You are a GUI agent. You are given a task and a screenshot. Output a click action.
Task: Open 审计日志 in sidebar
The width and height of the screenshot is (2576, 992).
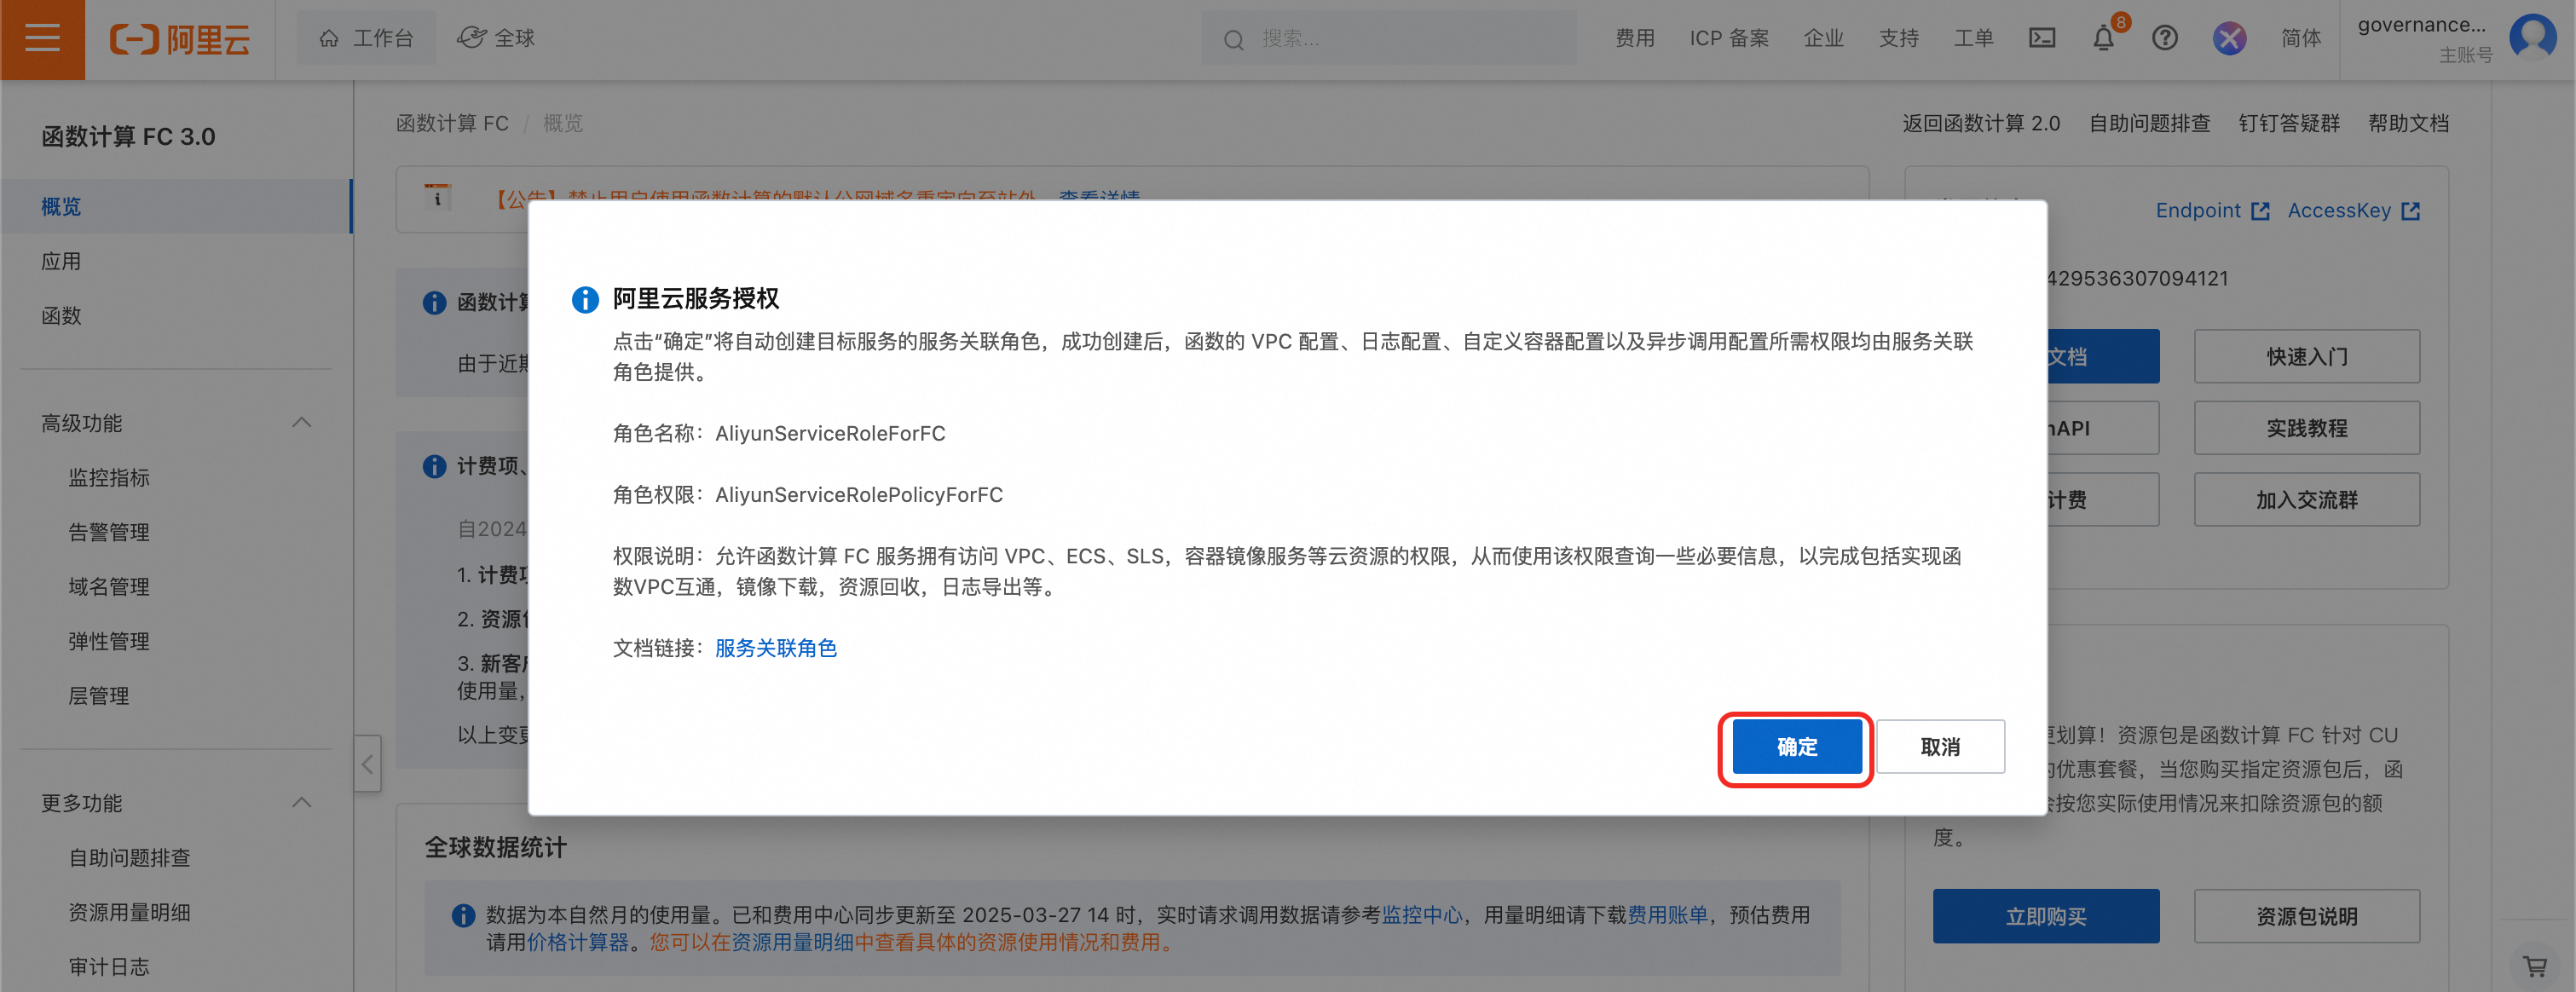pyautogui.click(x=109, y=966)
